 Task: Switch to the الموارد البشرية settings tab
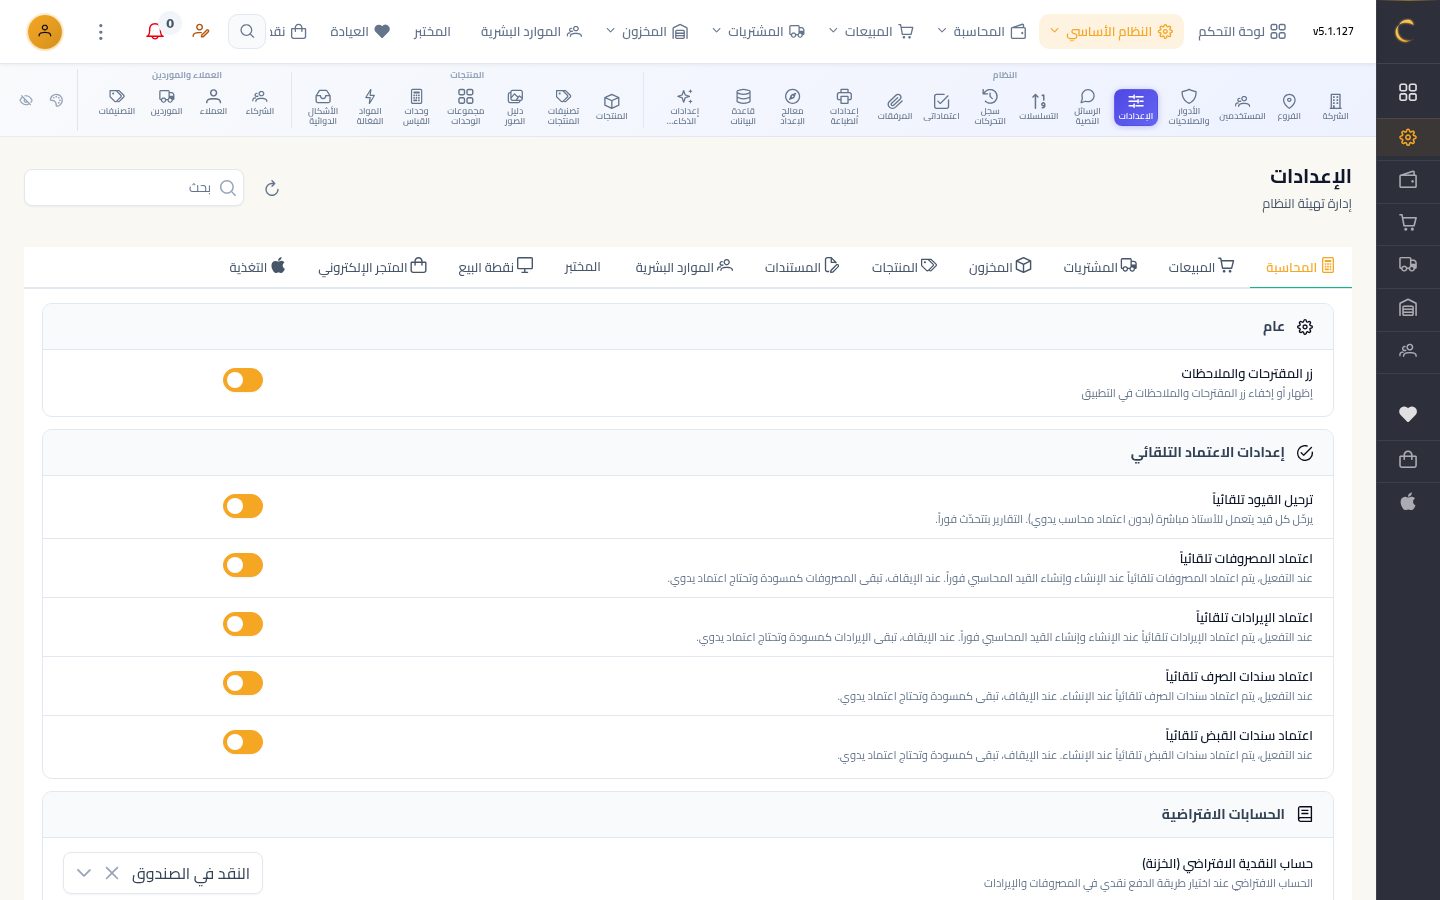[685, 267]
